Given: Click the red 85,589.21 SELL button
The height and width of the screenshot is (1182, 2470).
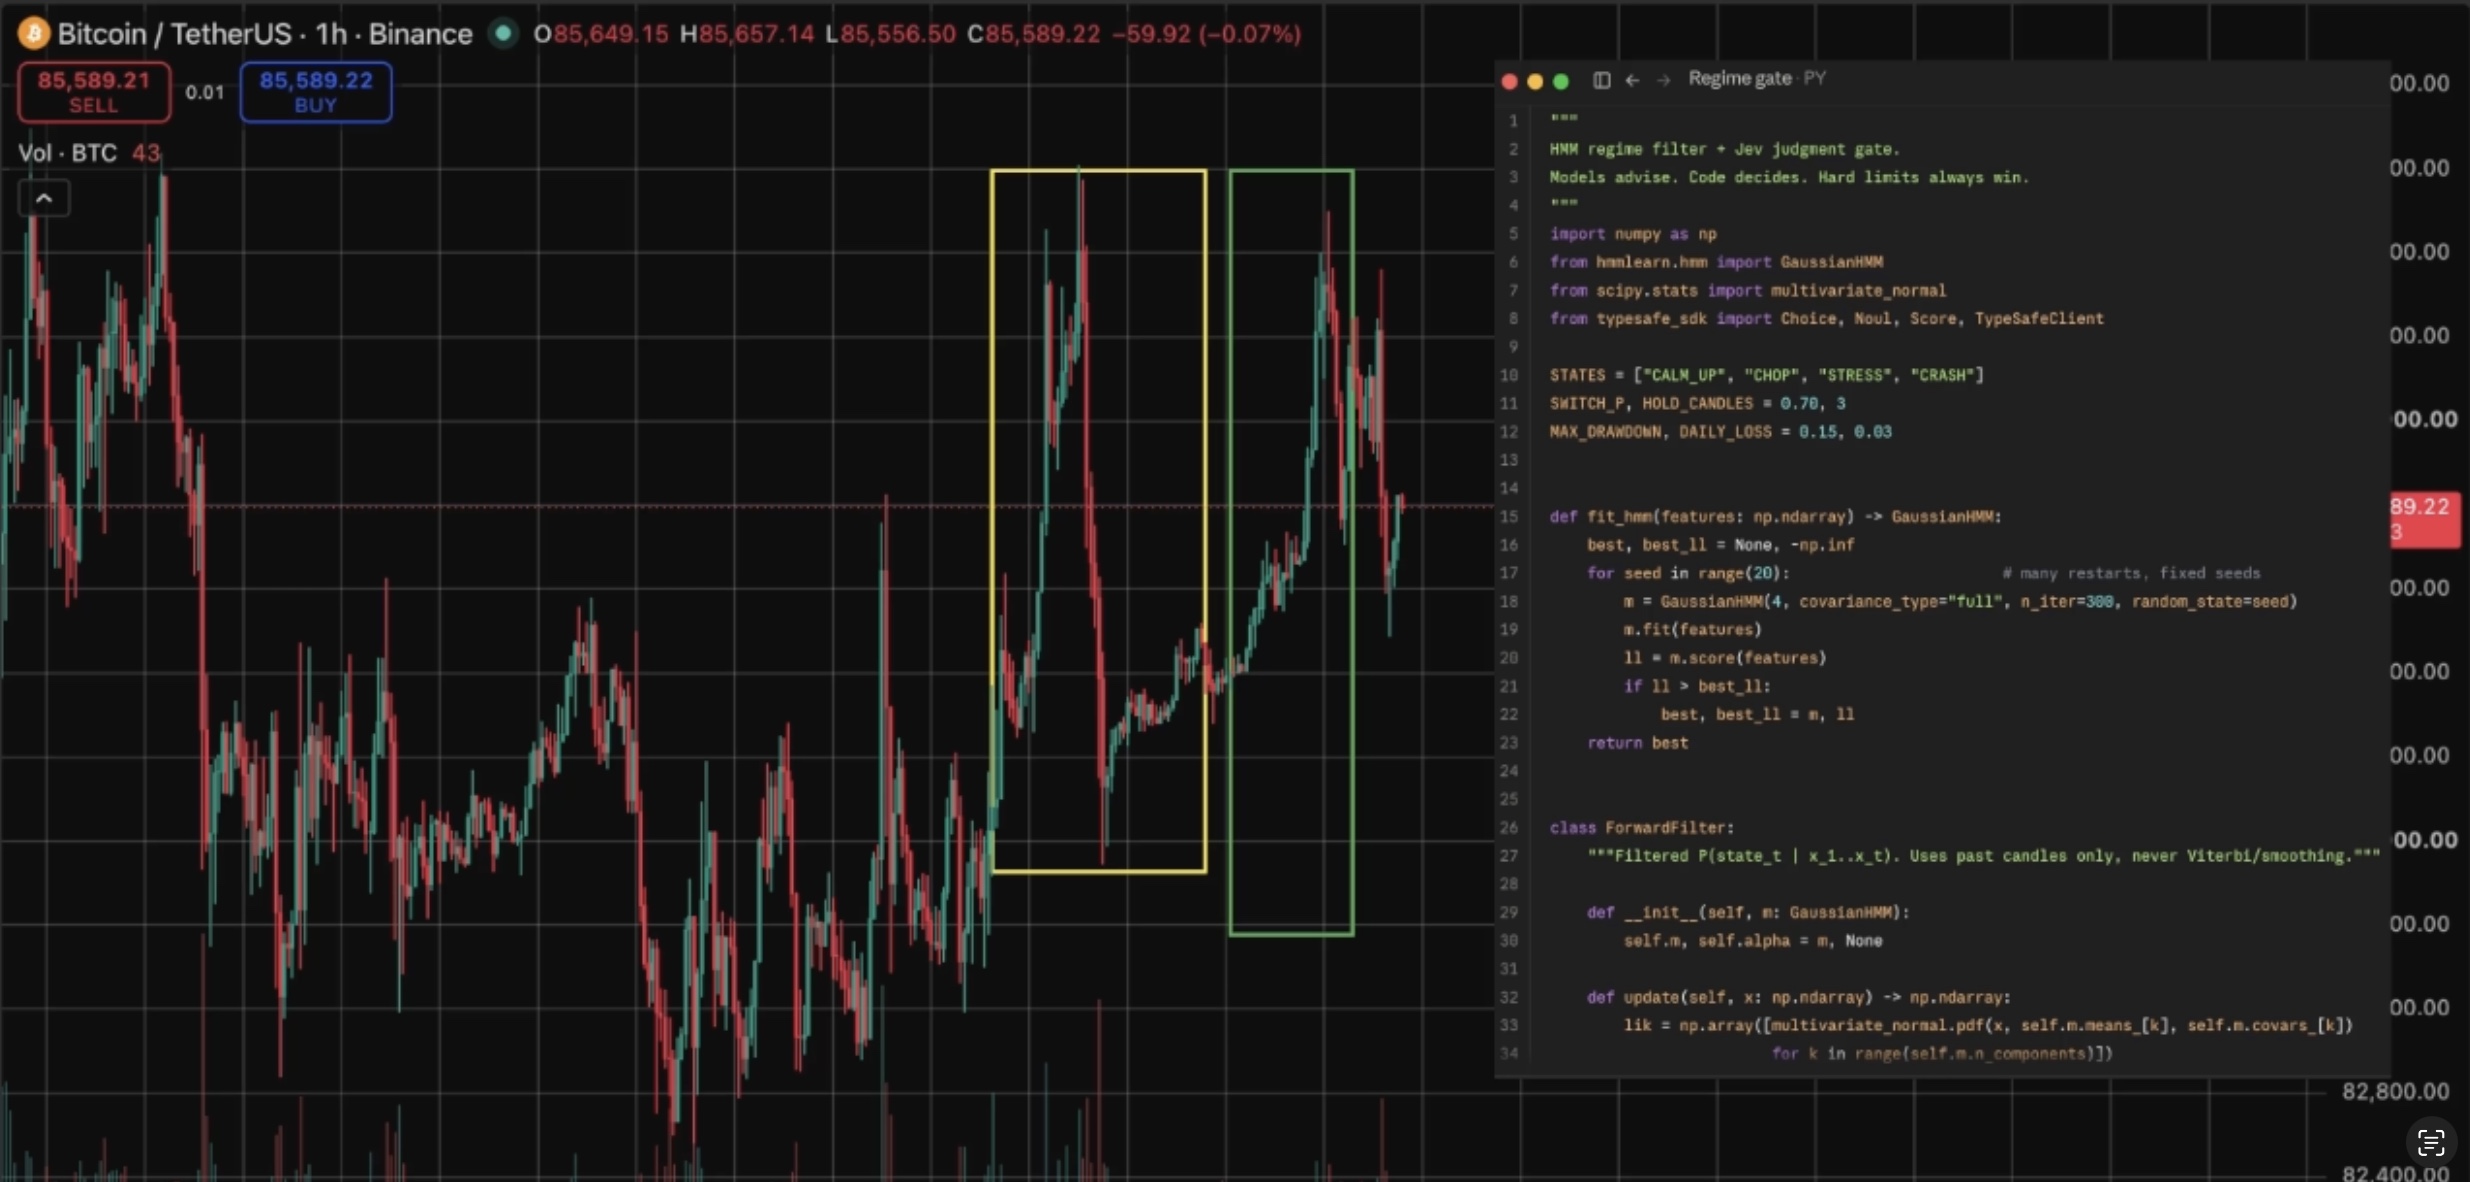Looking at the screenshot, I should point(94,92).
